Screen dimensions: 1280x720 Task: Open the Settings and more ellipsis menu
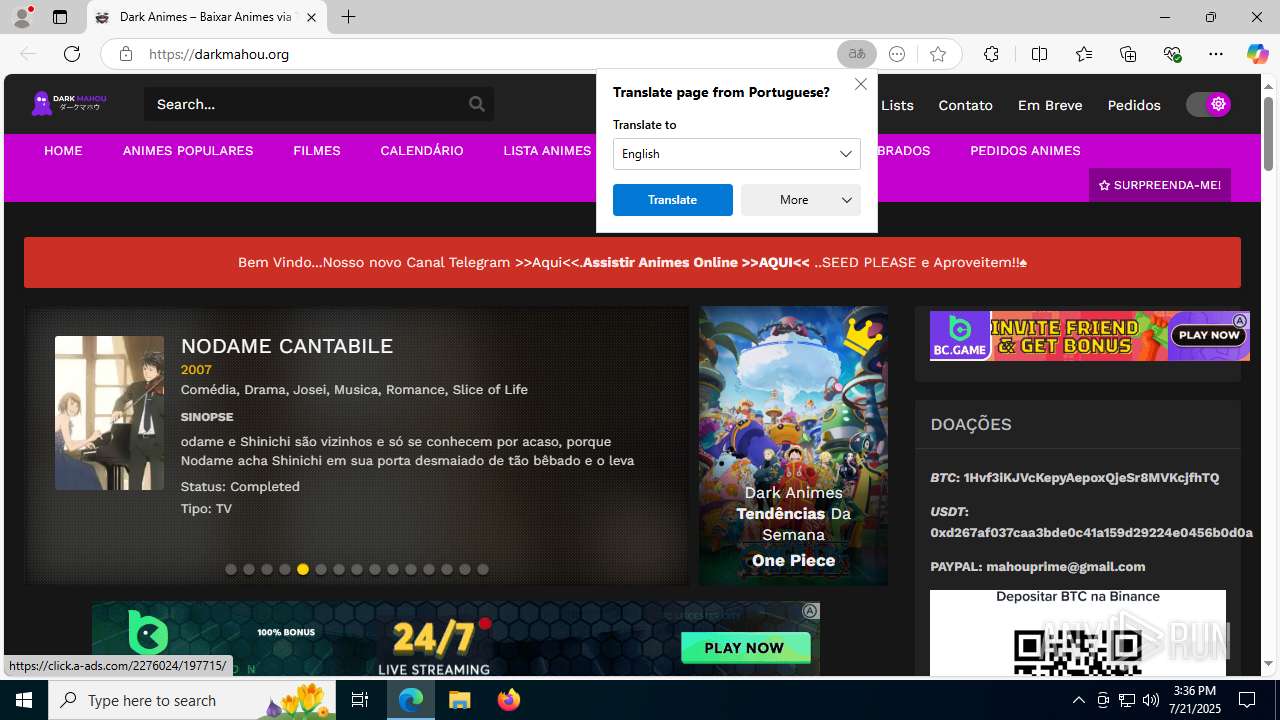tap(1216, 54)
